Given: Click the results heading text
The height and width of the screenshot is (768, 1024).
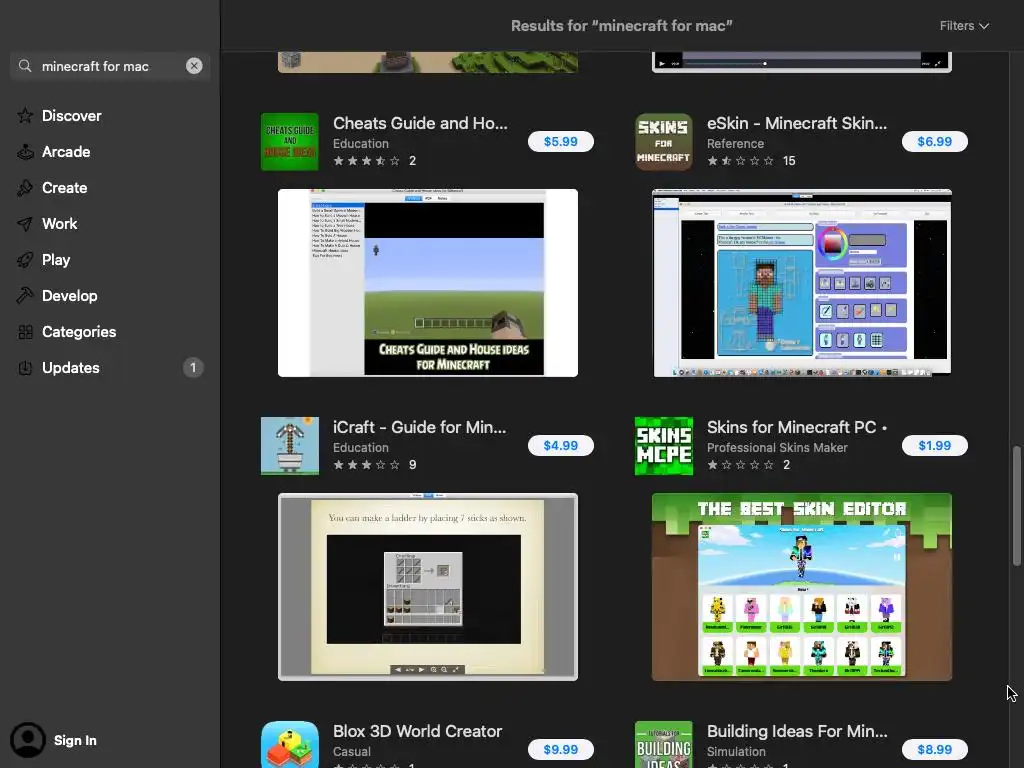Looking at the screenshot, I should pos(621,25).
